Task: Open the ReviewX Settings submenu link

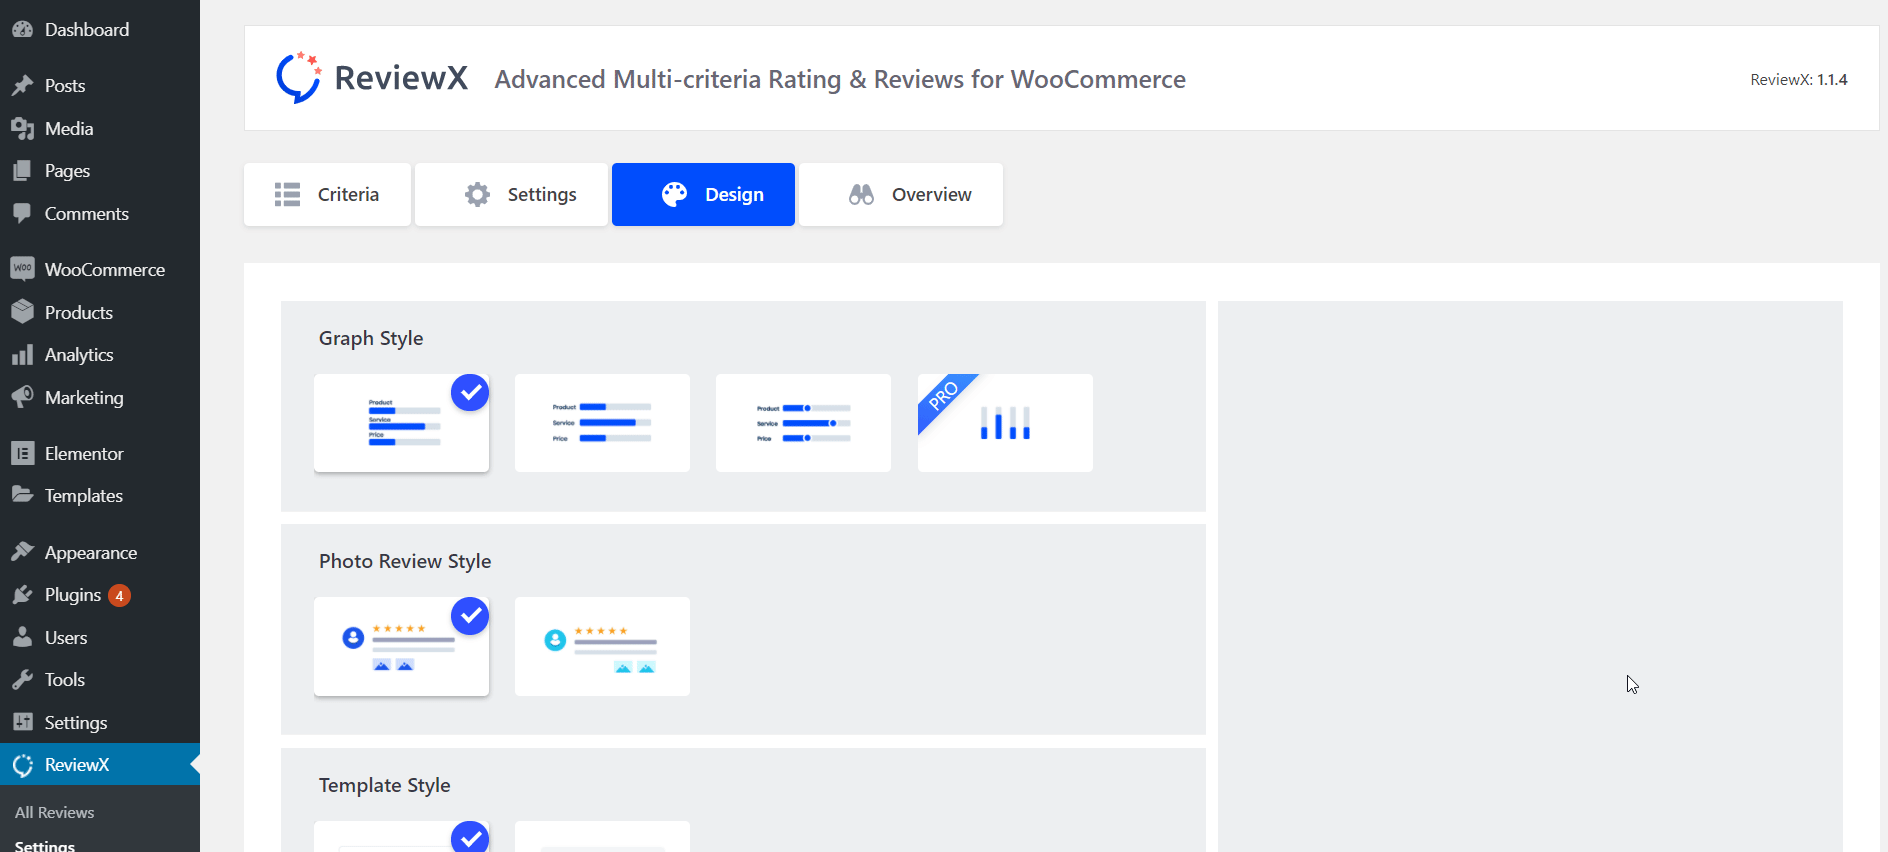Action: click(x=45, y=845)
